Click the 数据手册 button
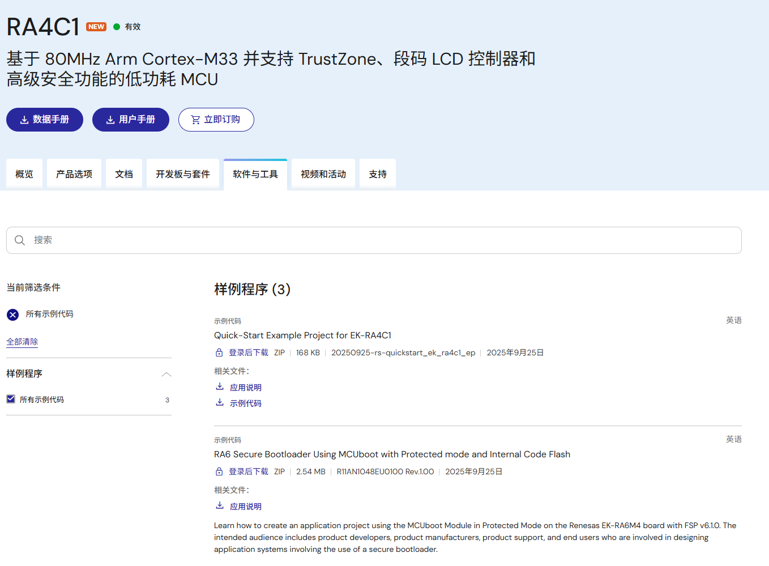The width and height of the screenshot is (769, 566). [45, 120]
